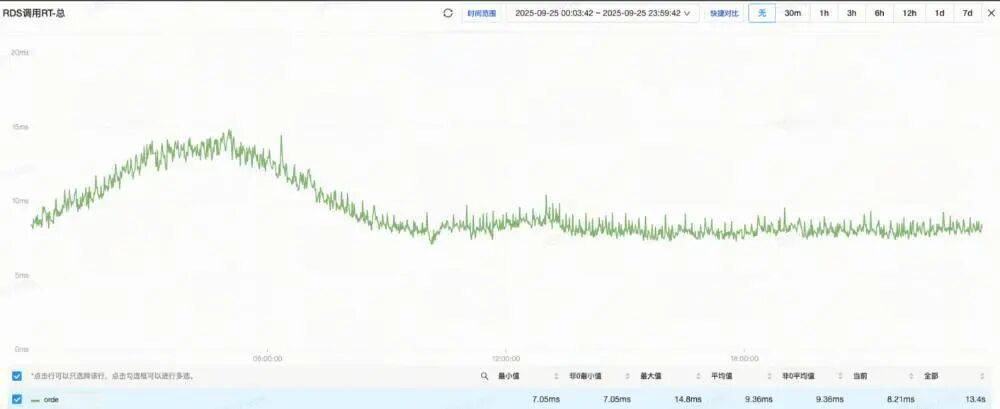
Task: Close the chart panel with the X icon
Action: [x=990, y=13]
